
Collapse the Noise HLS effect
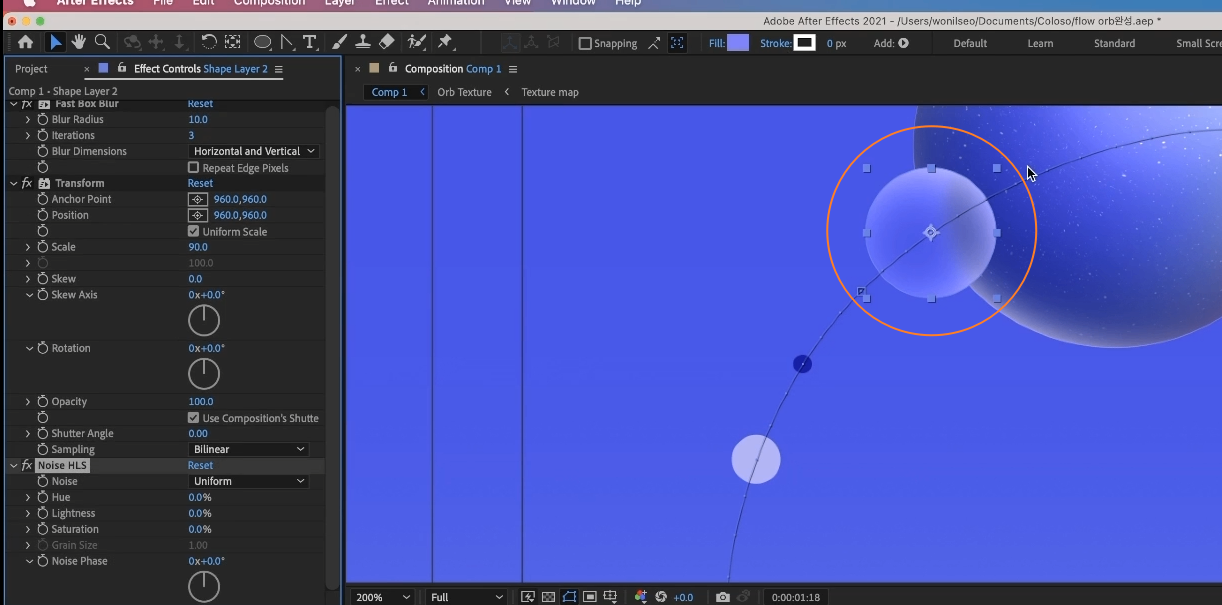13,466
